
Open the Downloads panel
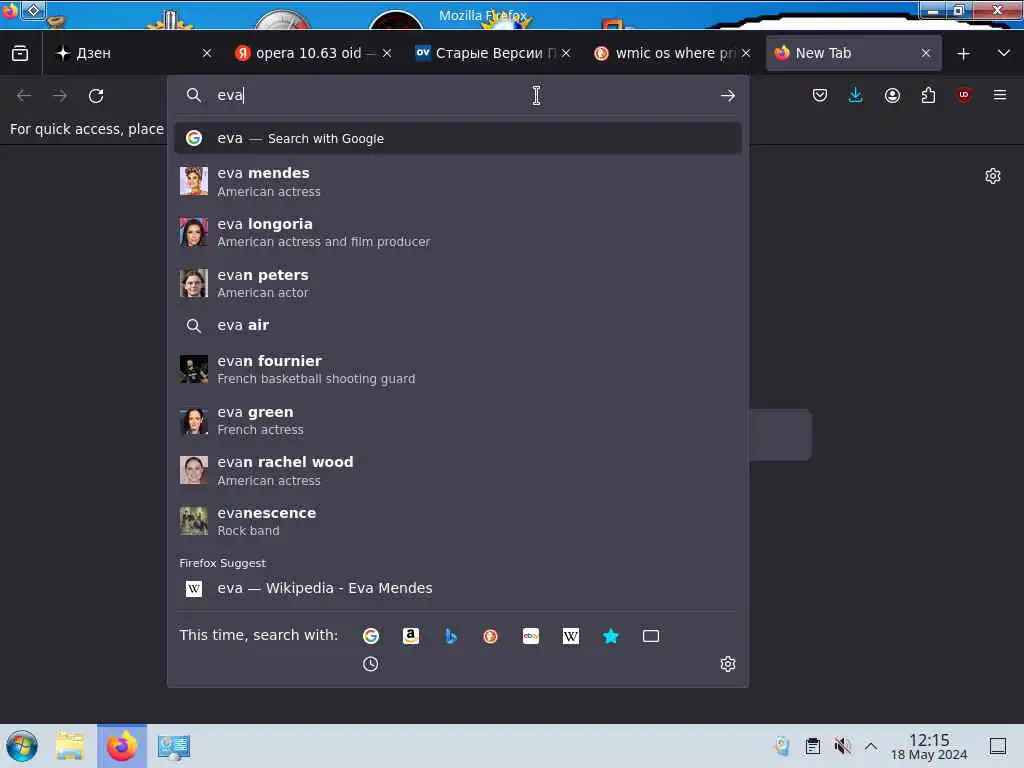click(x=856, y=95)
